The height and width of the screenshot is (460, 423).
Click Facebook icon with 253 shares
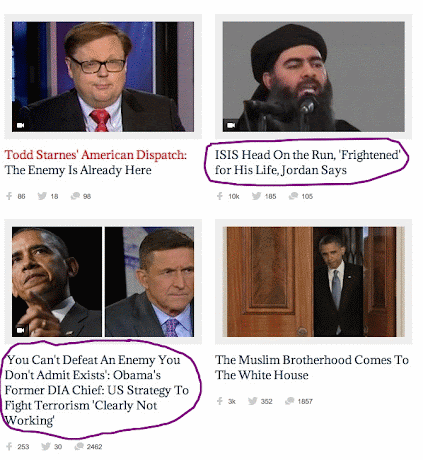[x=9, y=446]
